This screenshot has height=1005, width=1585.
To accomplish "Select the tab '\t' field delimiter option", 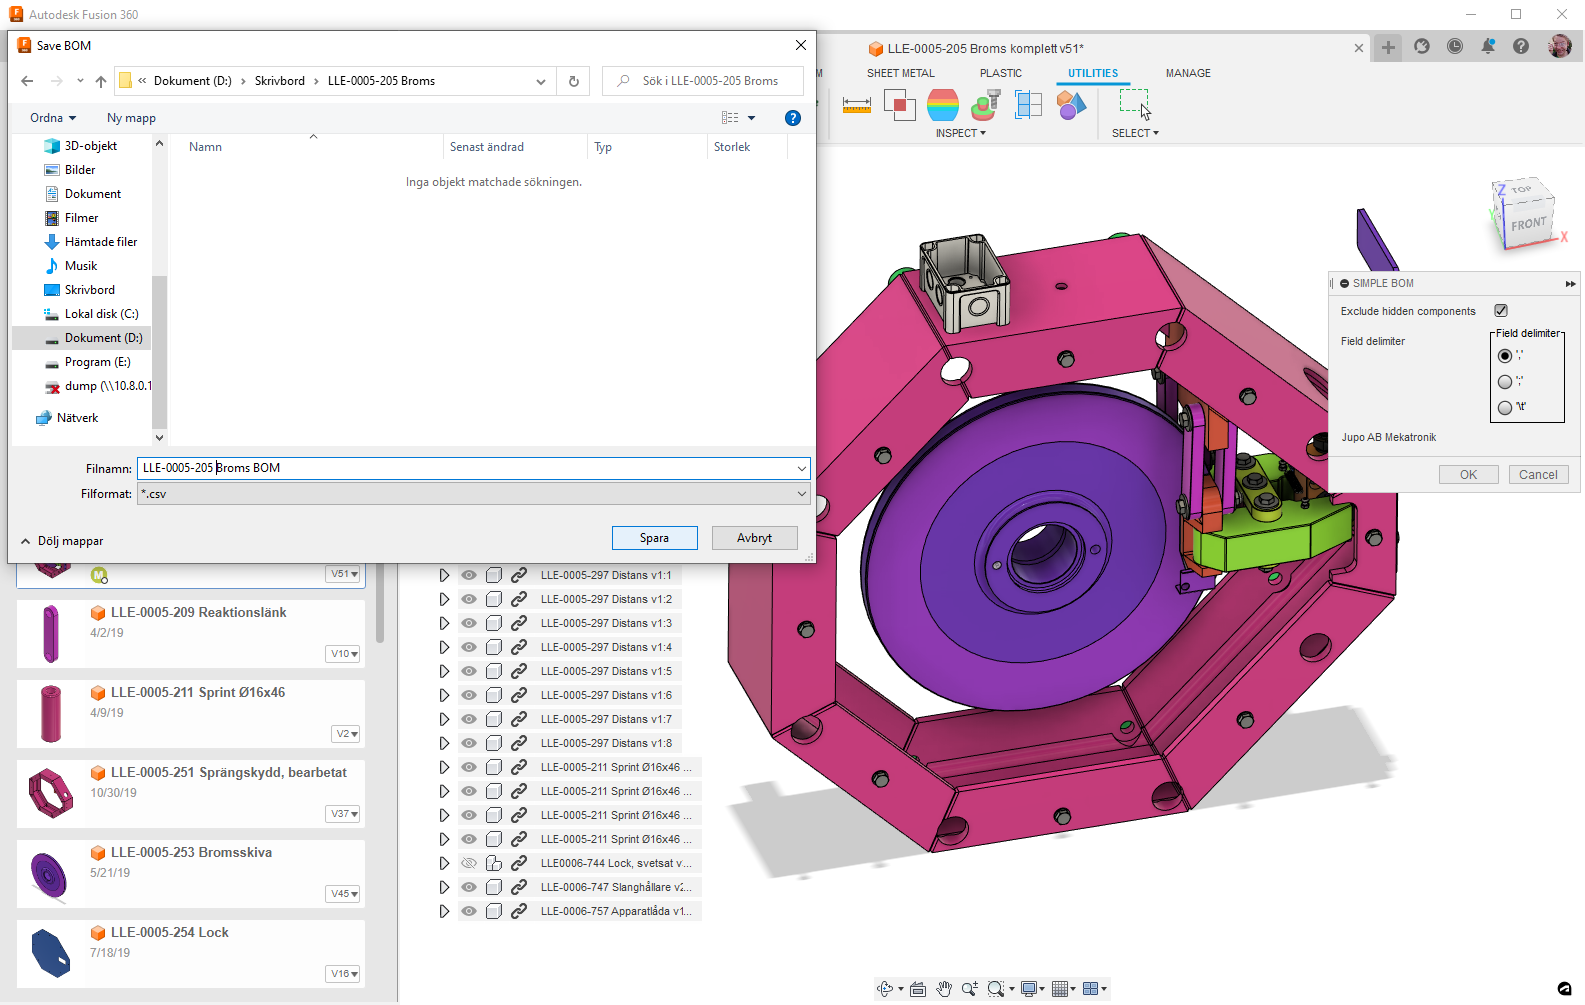I will pos(1505,407).
